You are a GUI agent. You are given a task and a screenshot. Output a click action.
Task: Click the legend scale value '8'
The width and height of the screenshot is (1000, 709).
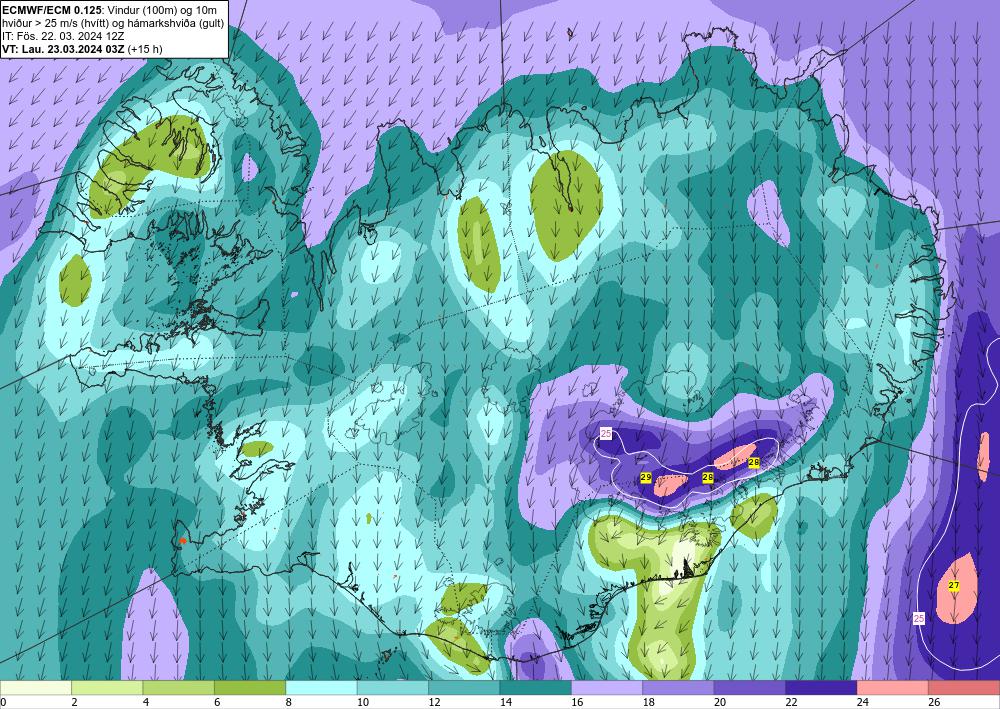point(288,703)
